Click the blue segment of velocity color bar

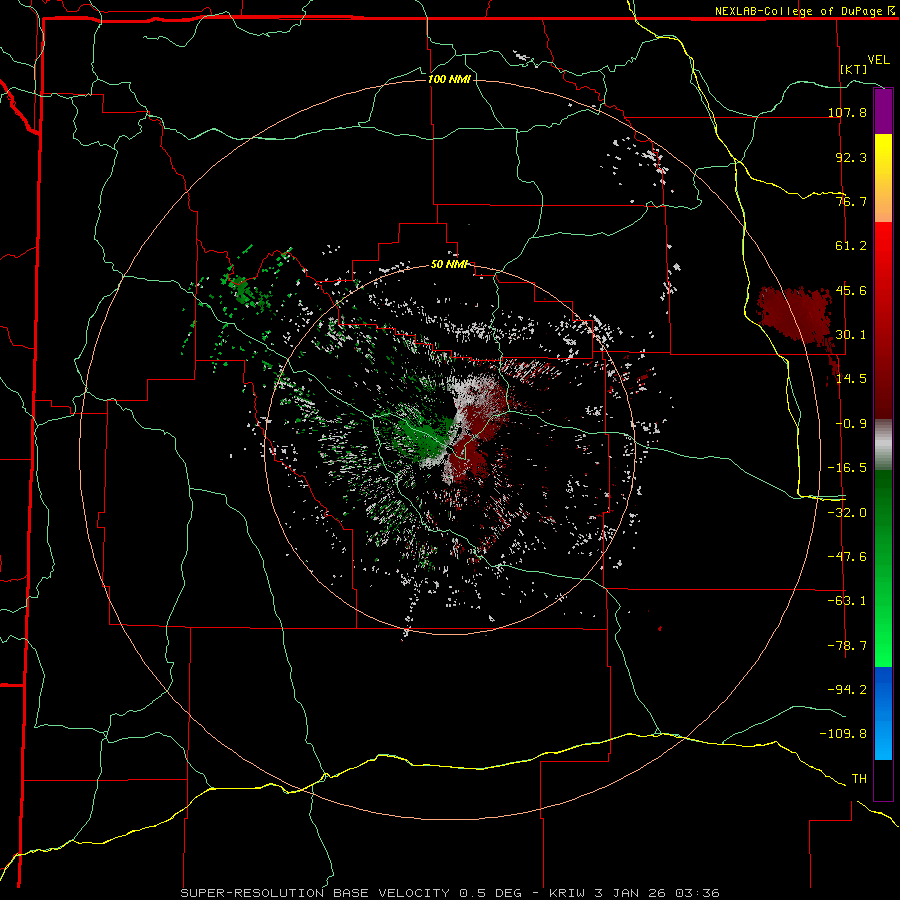[x=883, y=713]
